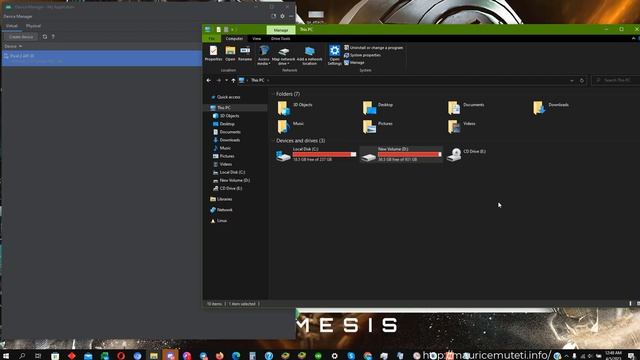Open Firefox from the taskbar

219,356
